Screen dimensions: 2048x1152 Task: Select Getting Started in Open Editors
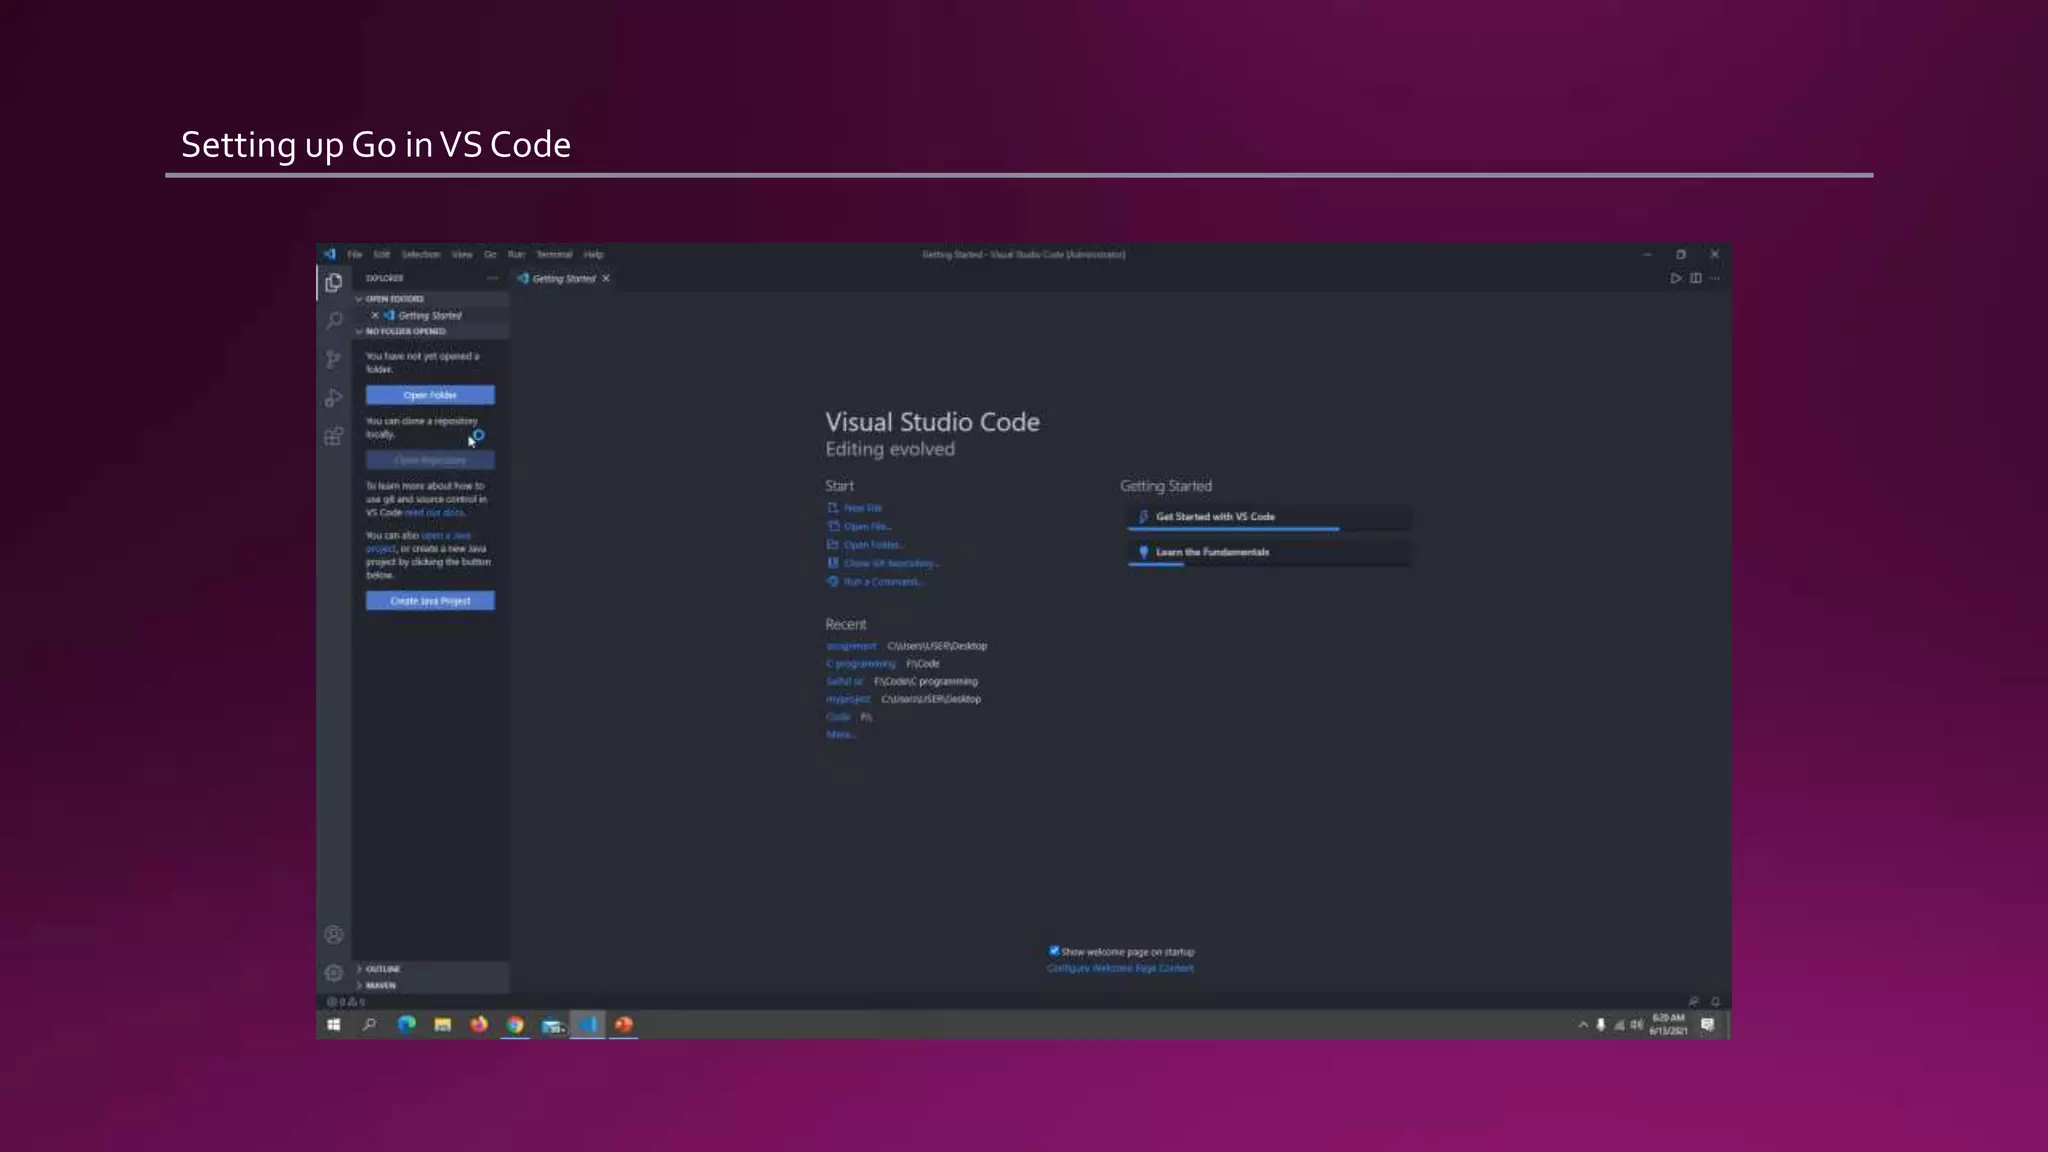[431, 316]
